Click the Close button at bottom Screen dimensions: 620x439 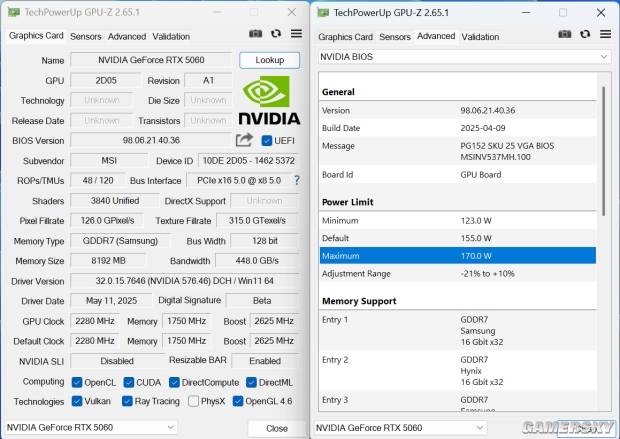[277, 428]
